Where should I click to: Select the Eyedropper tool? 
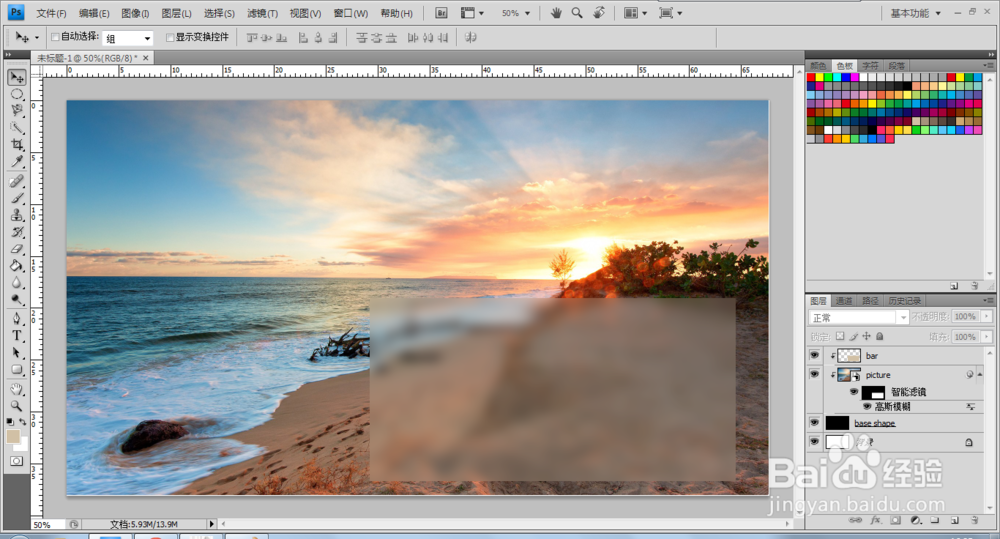pos(17,161)
